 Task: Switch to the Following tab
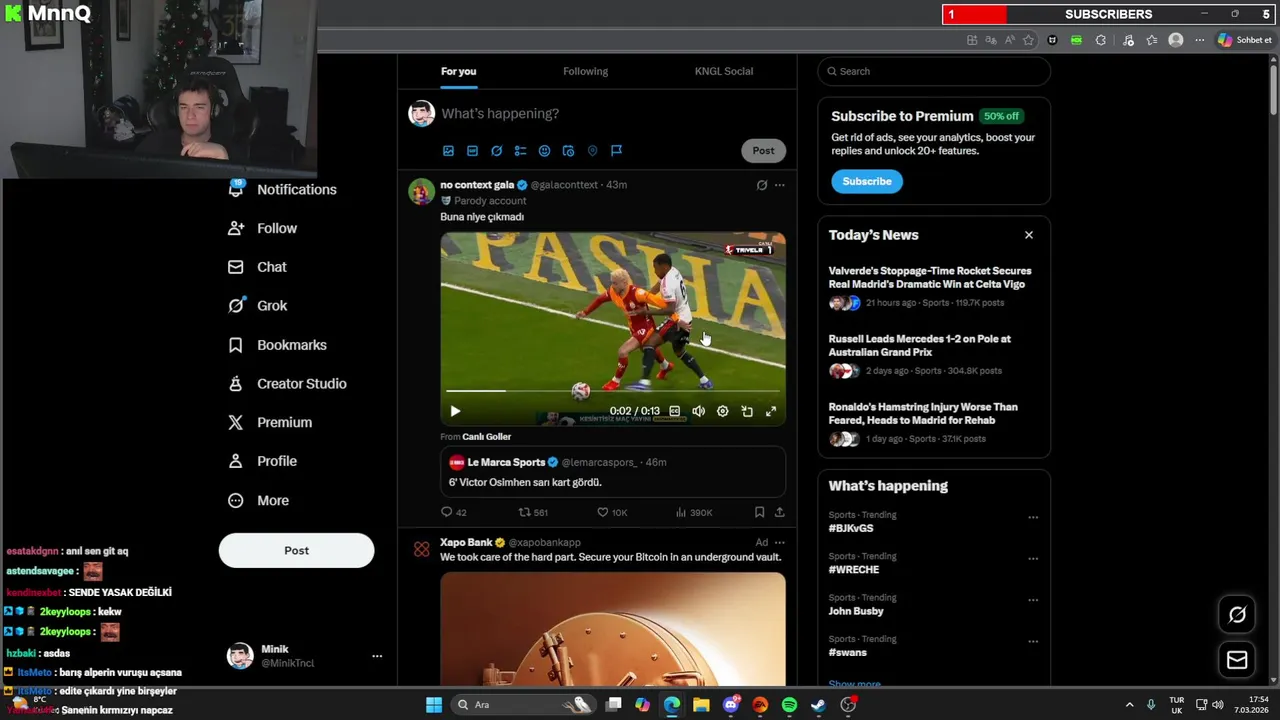585,71
